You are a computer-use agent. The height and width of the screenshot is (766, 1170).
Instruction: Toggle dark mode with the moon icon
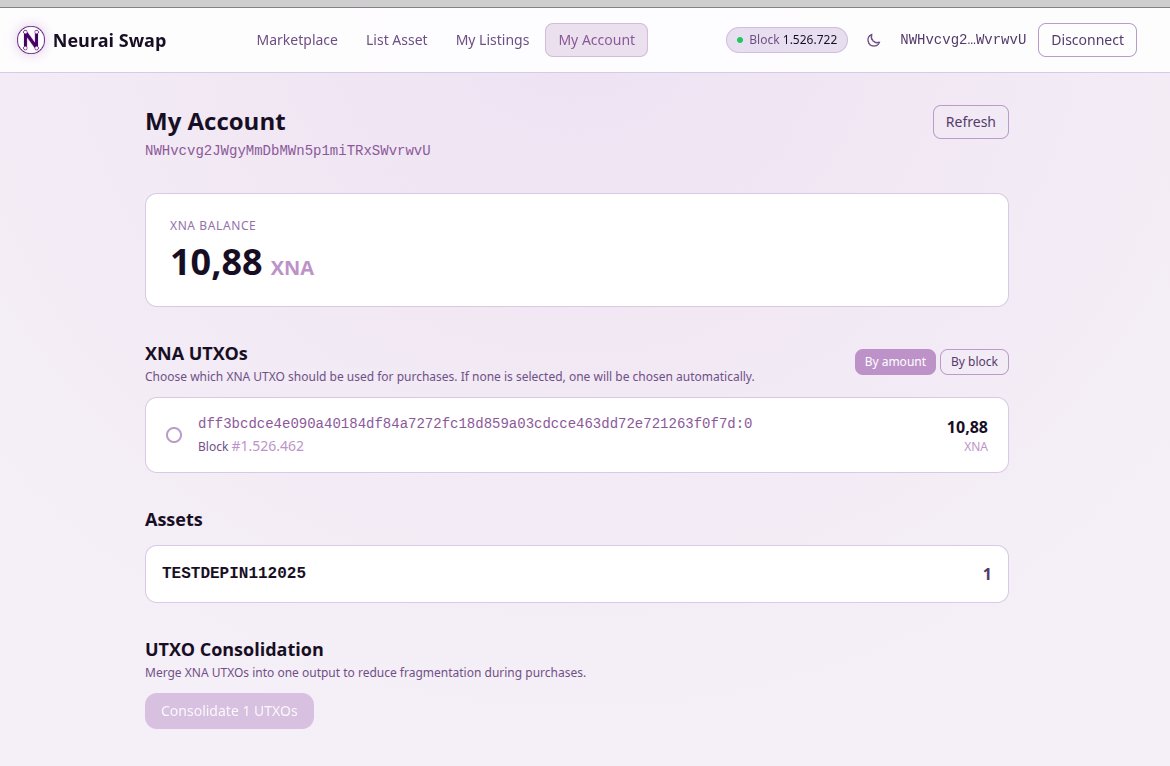click(x=873, y=40)
